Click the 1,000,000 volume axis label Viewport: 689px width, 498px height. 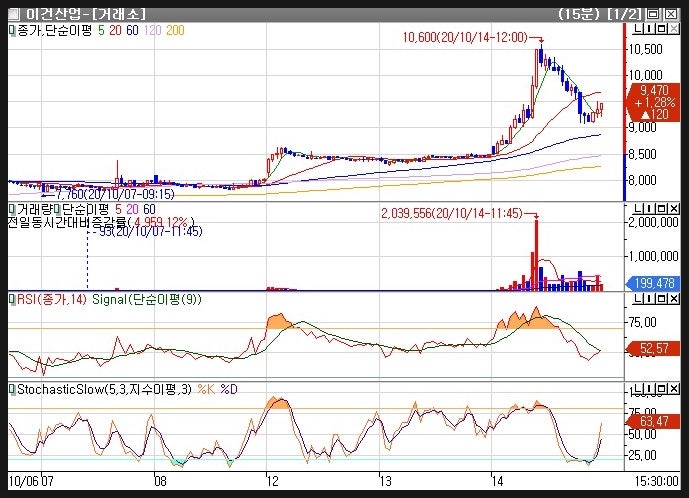coord(654,256)
